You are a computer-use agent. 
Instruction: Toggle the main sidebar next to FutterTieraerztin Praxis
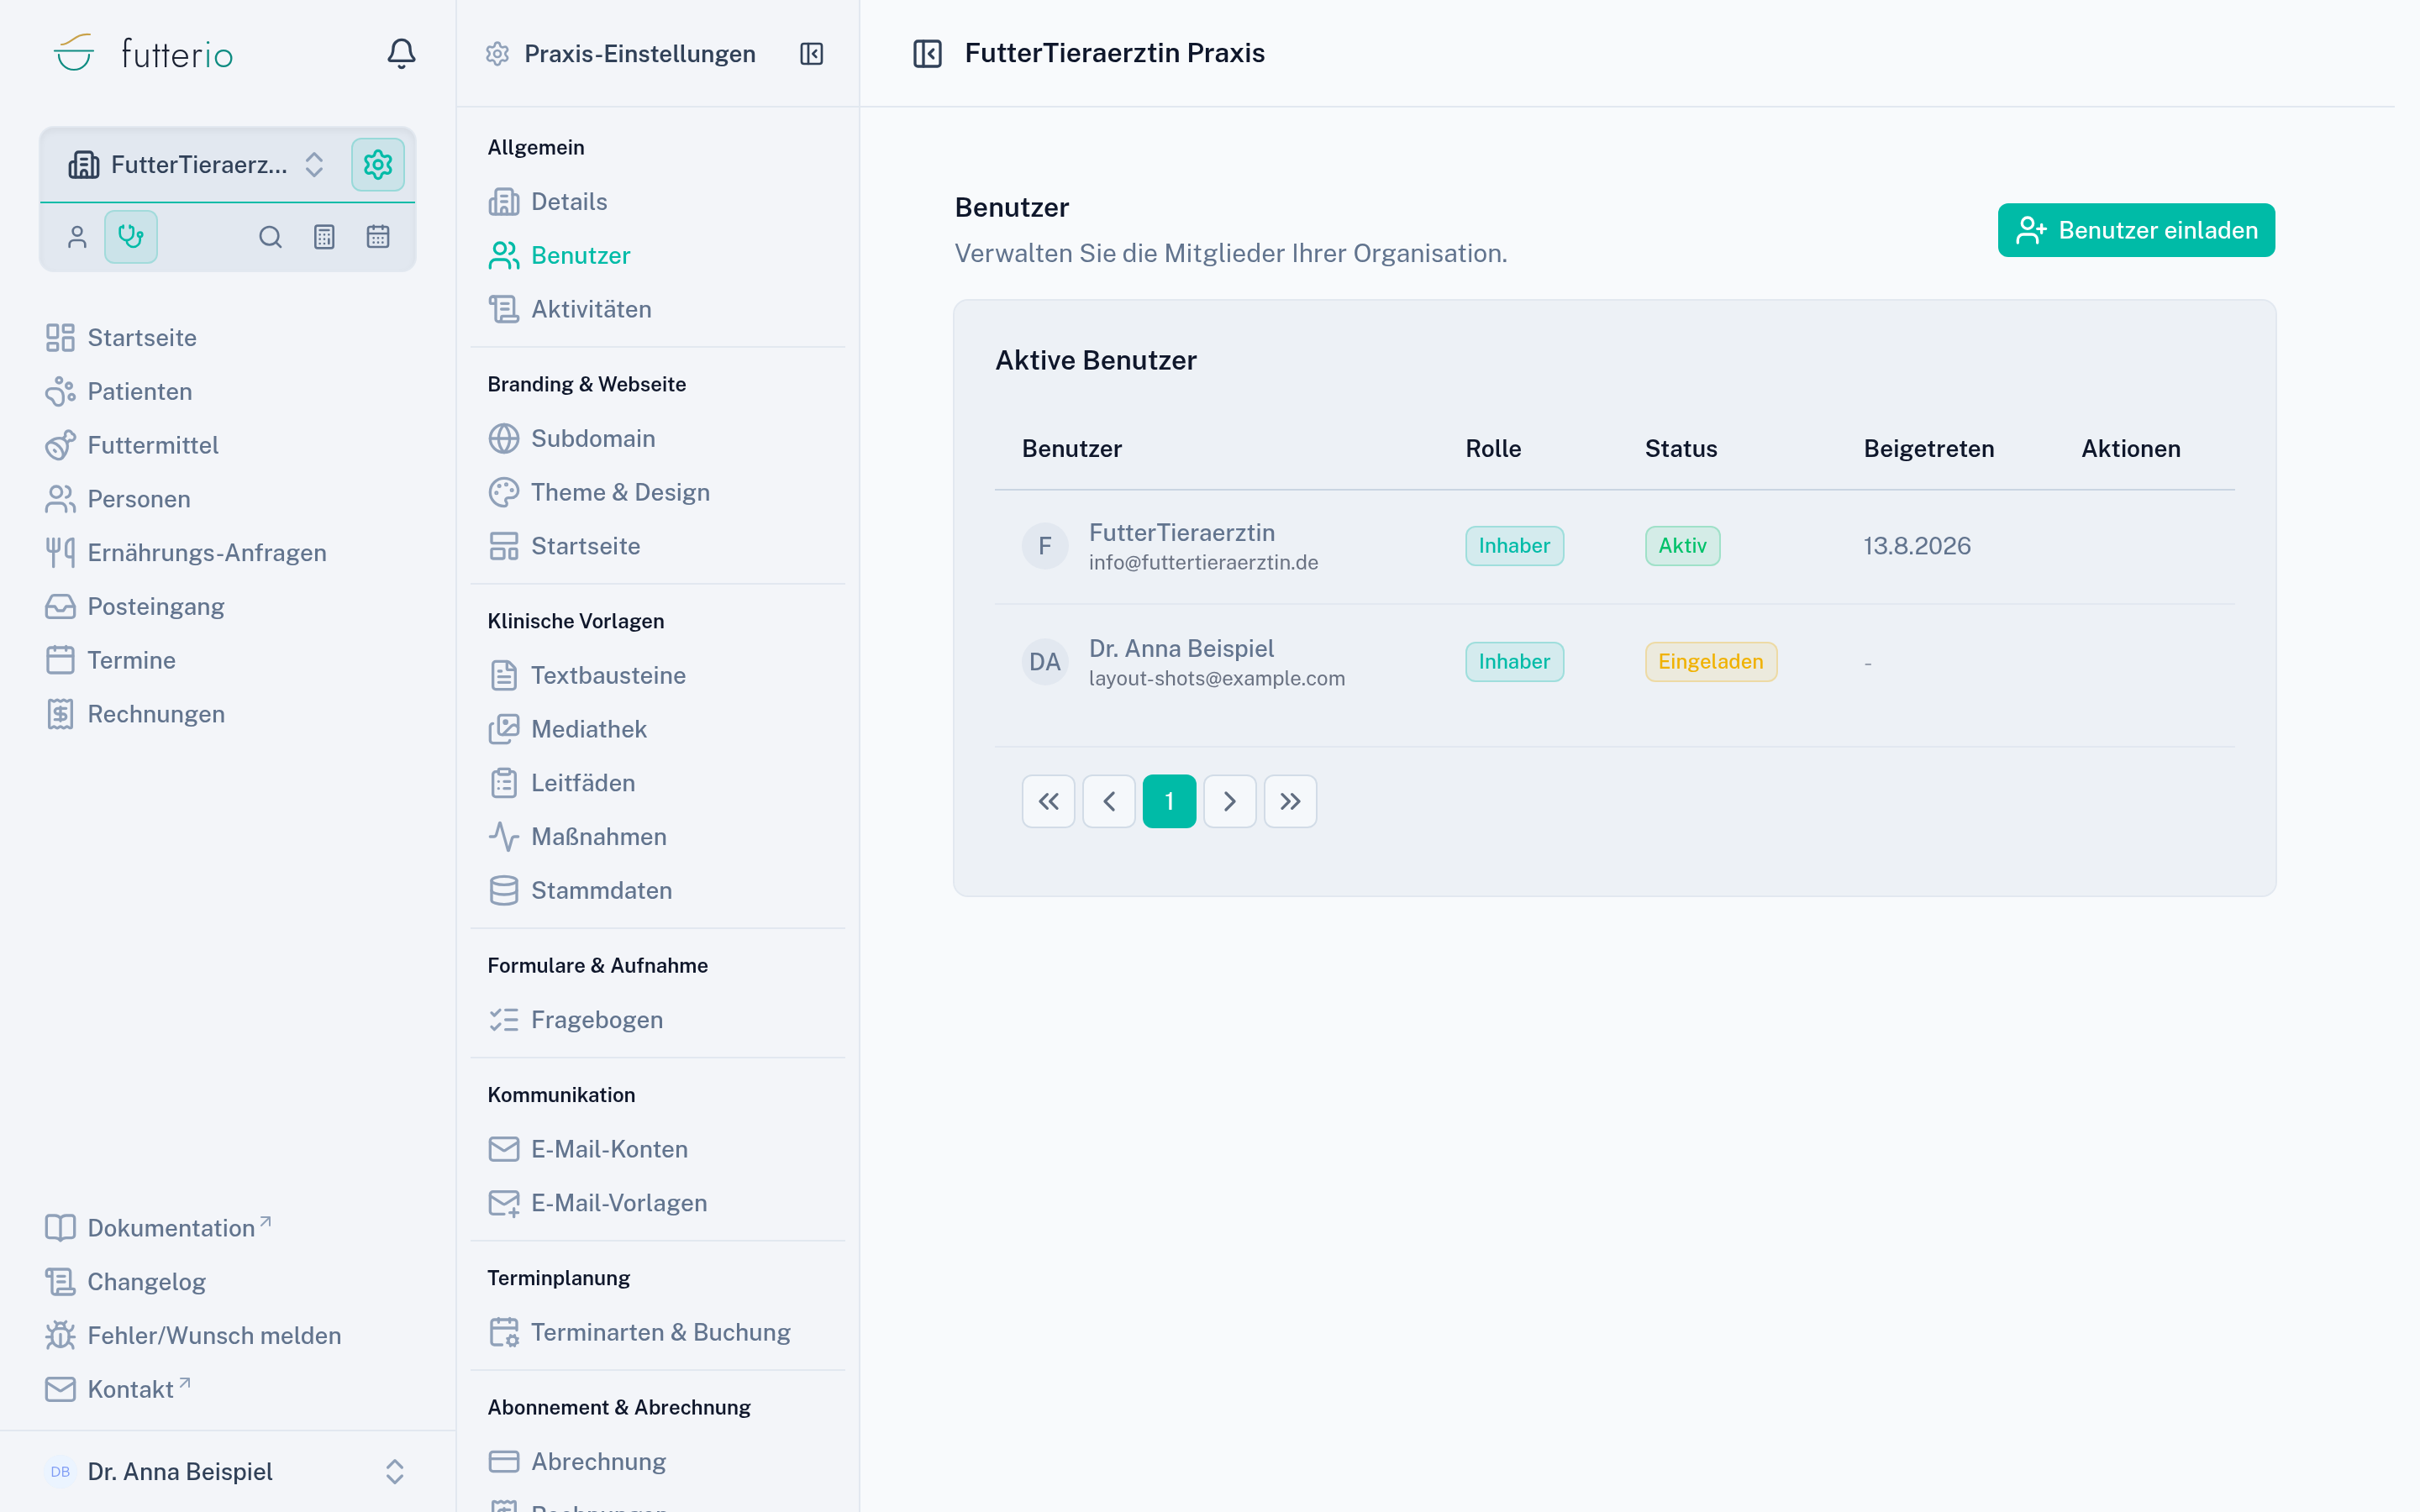click(x=927, y=53)
